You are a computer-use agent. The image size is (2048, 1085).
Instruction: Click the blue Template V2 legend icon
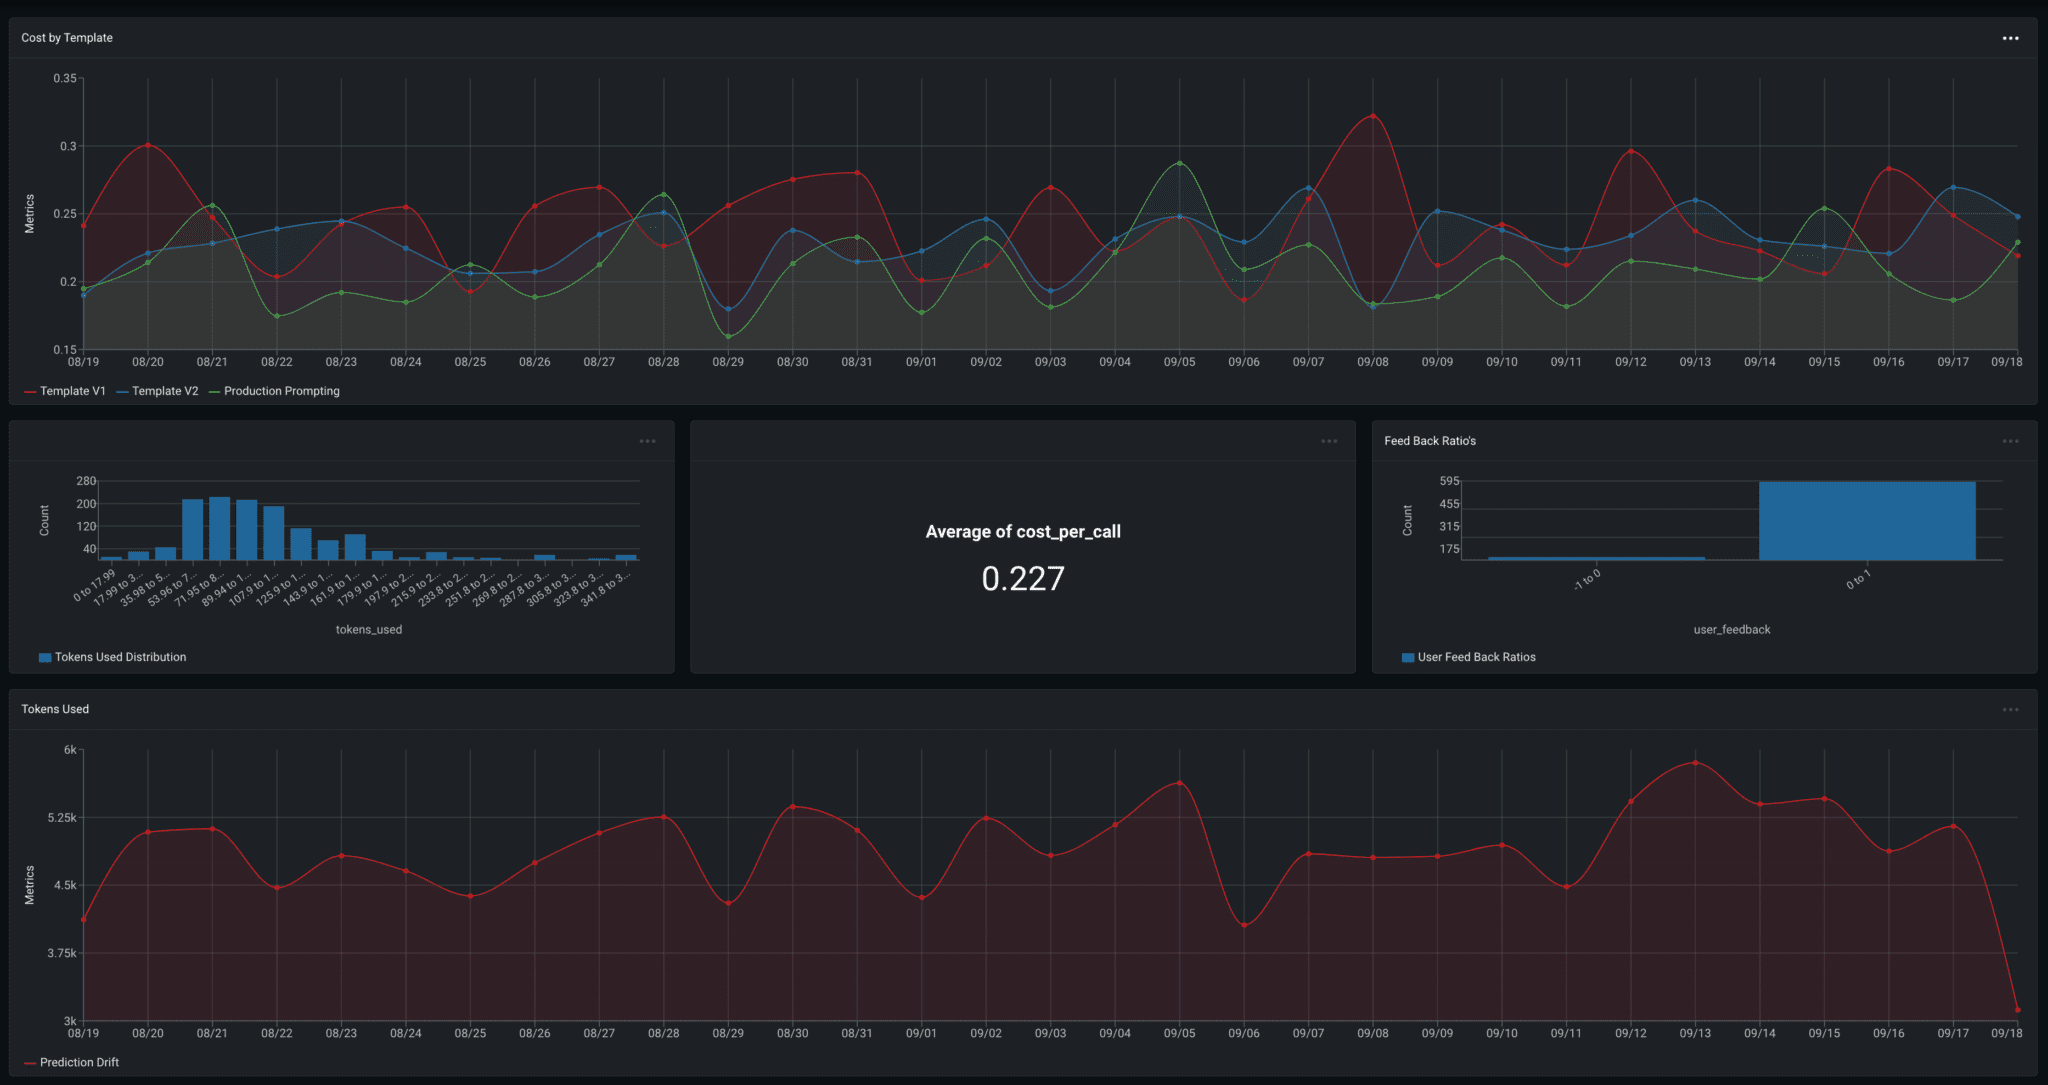coord(122,391)
